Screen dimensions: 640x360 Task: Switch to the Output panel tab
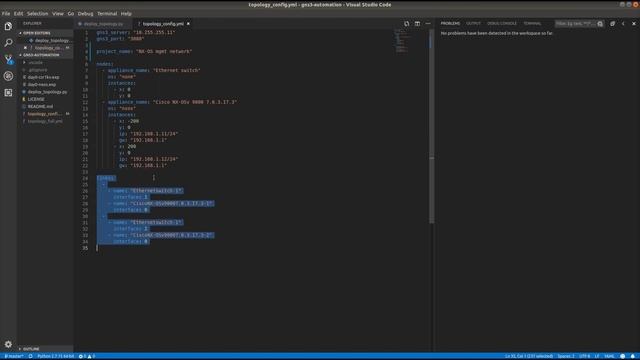tap(473, 24)
